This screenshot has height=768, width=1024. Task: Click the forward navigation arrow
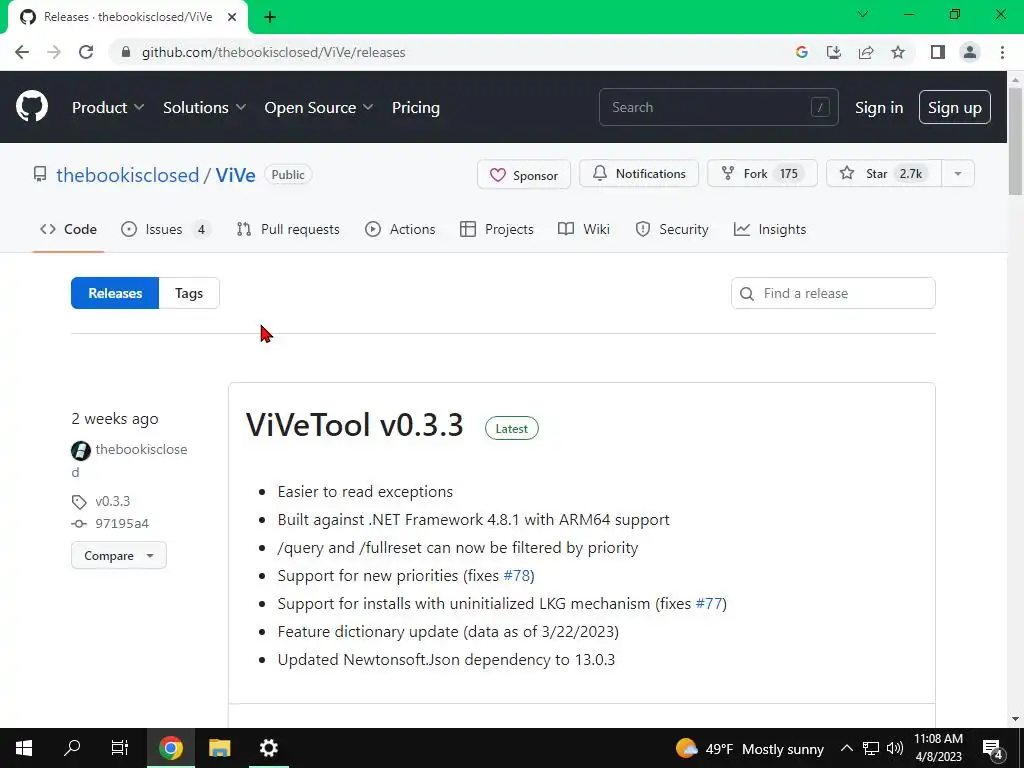pos(54,52)
